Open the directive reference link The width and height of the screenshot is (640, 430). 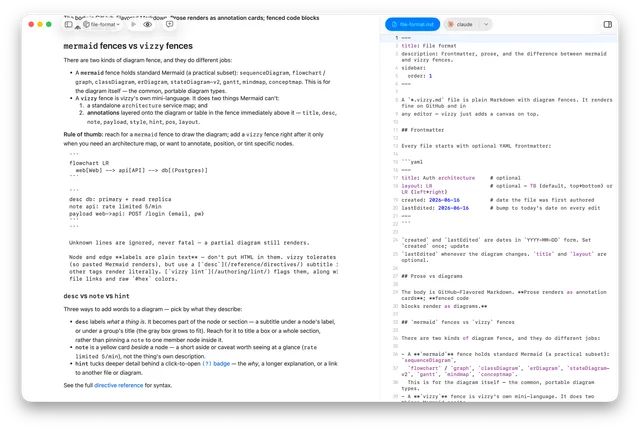[118, 385]
